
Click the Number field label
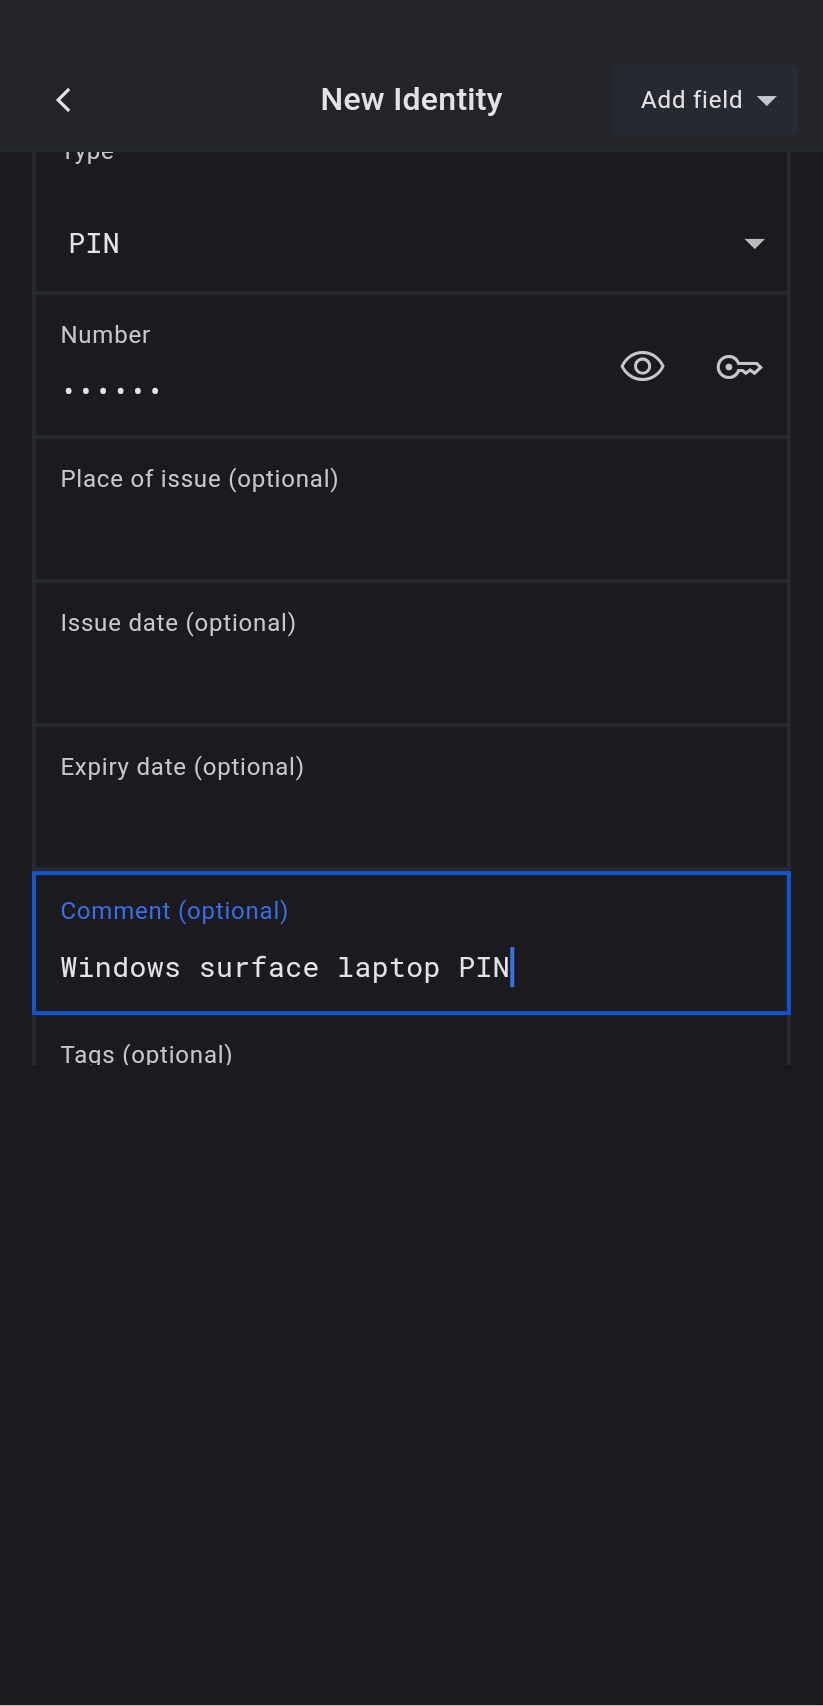coord(105,335)
